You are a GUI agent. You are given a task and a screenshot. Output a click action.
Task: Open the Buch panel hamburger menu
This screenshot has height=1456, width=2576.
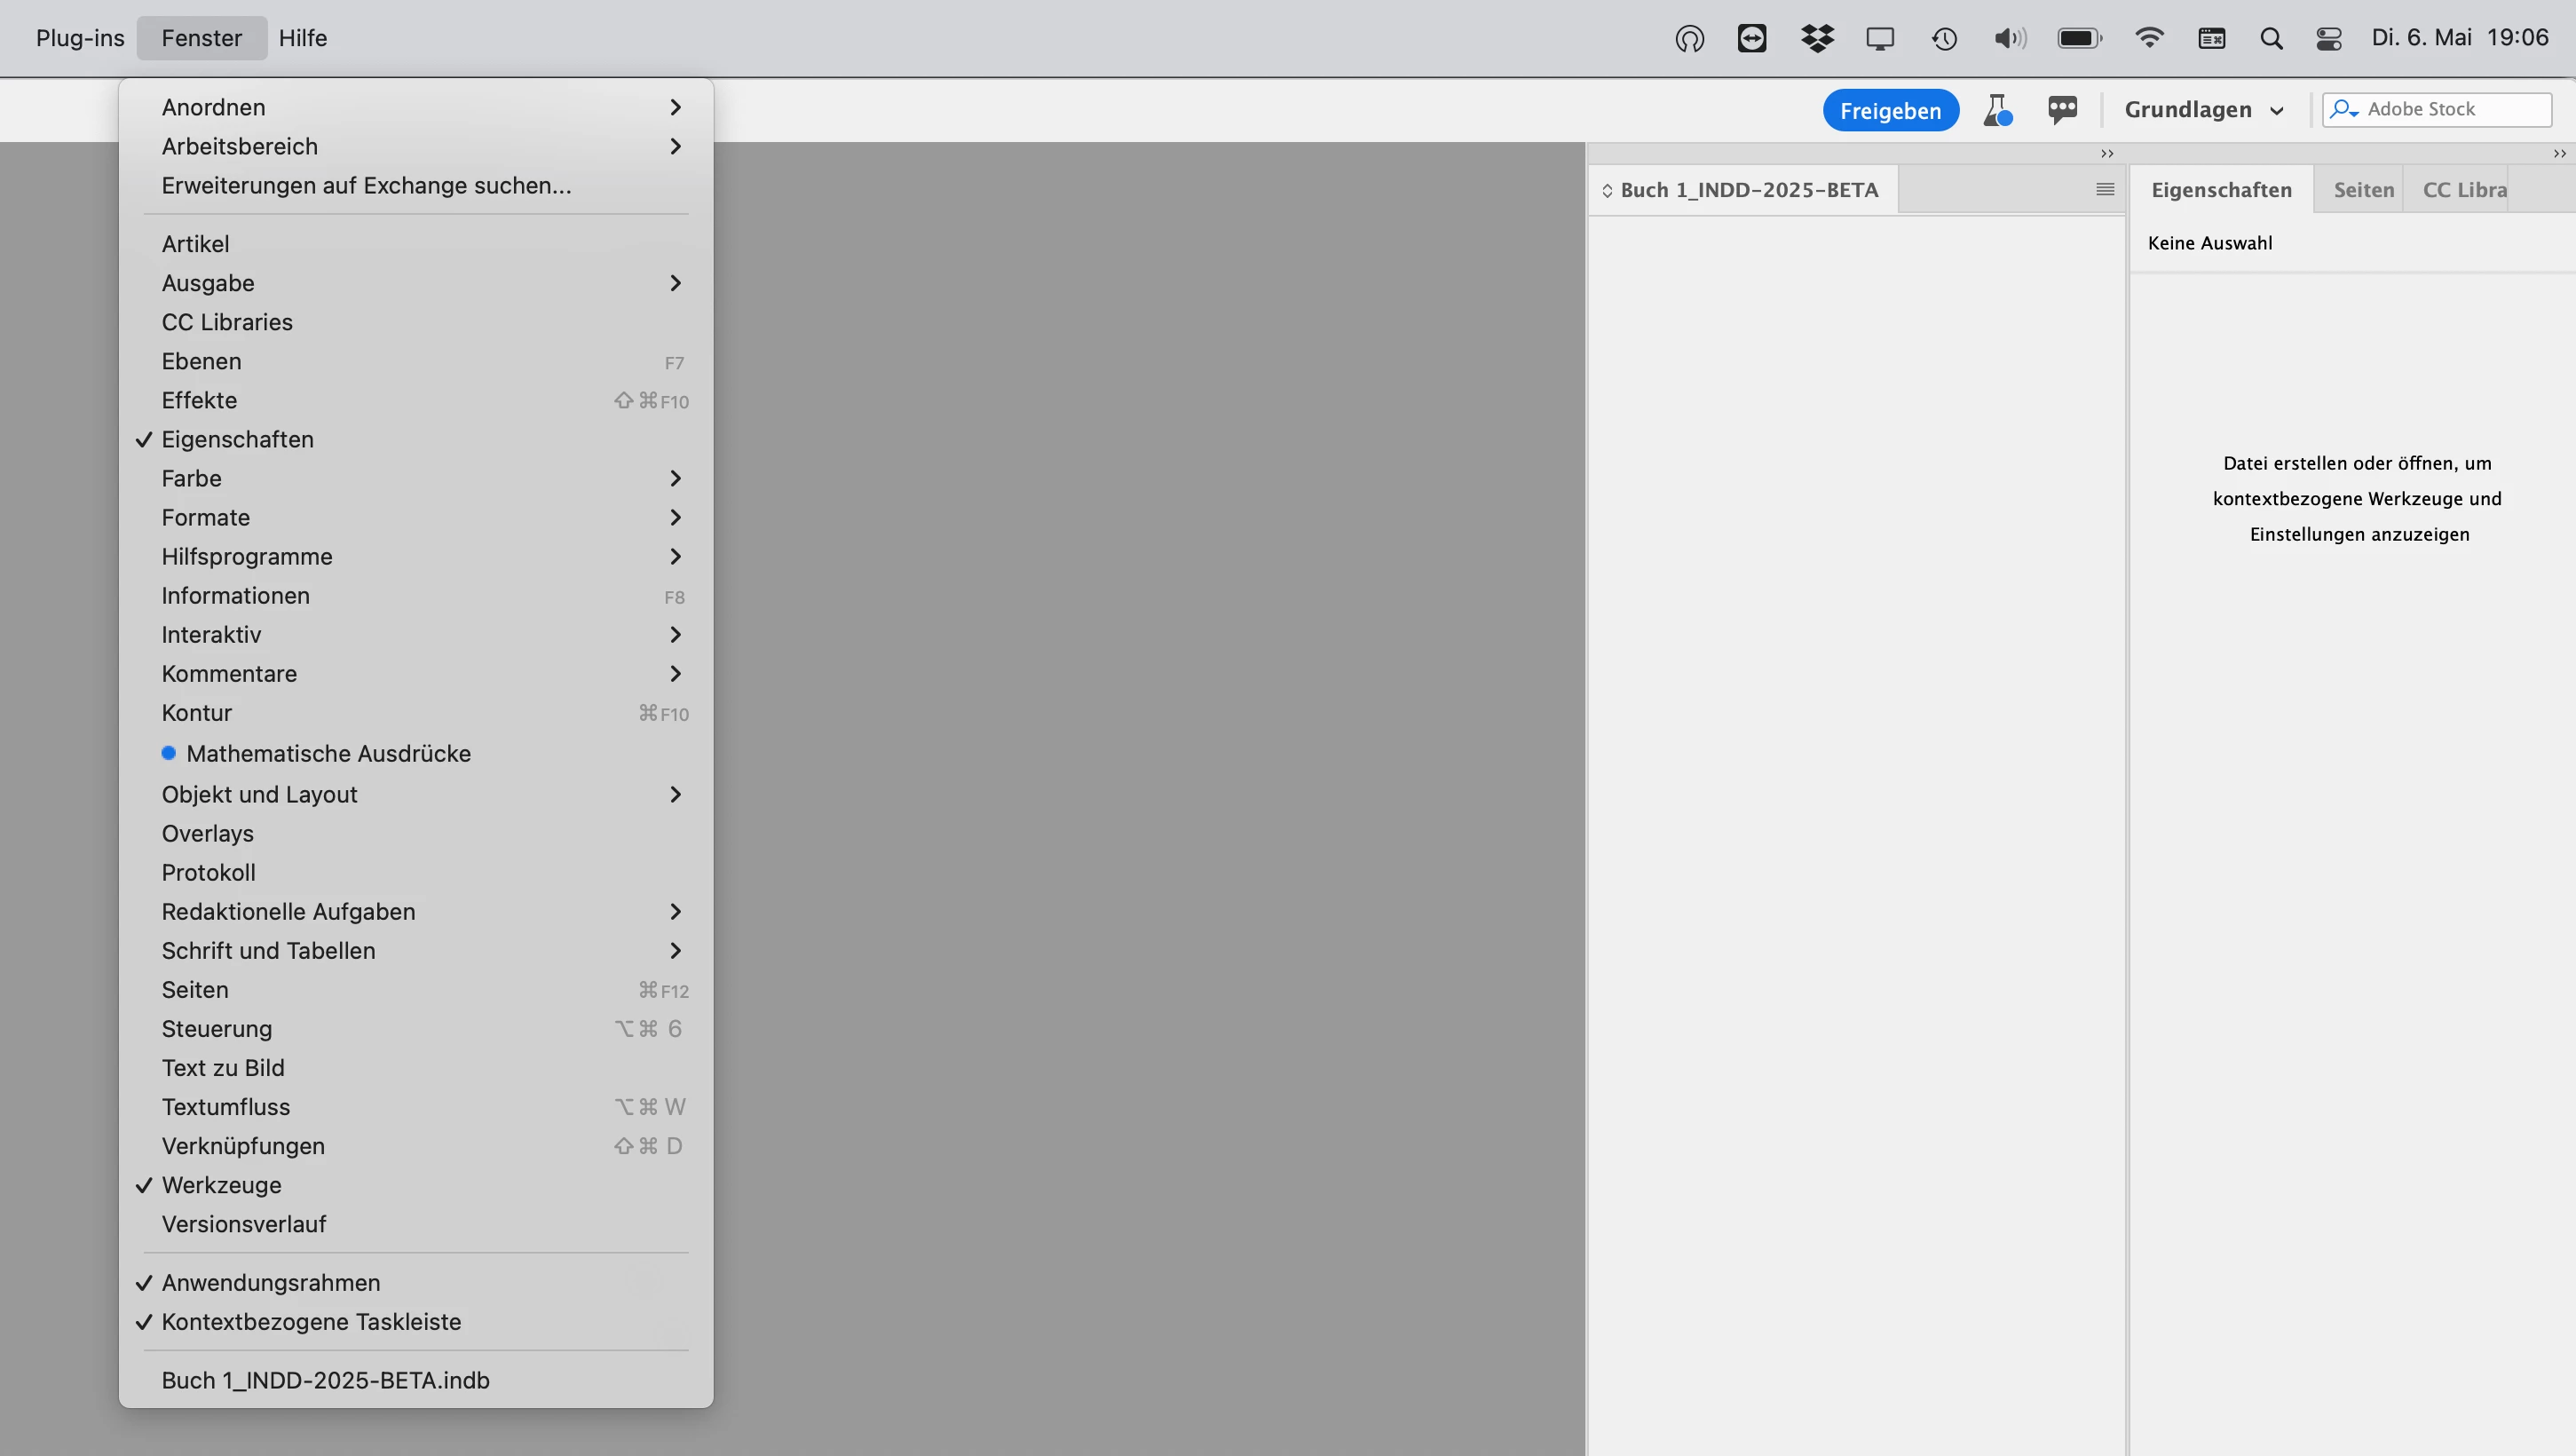2105,190
